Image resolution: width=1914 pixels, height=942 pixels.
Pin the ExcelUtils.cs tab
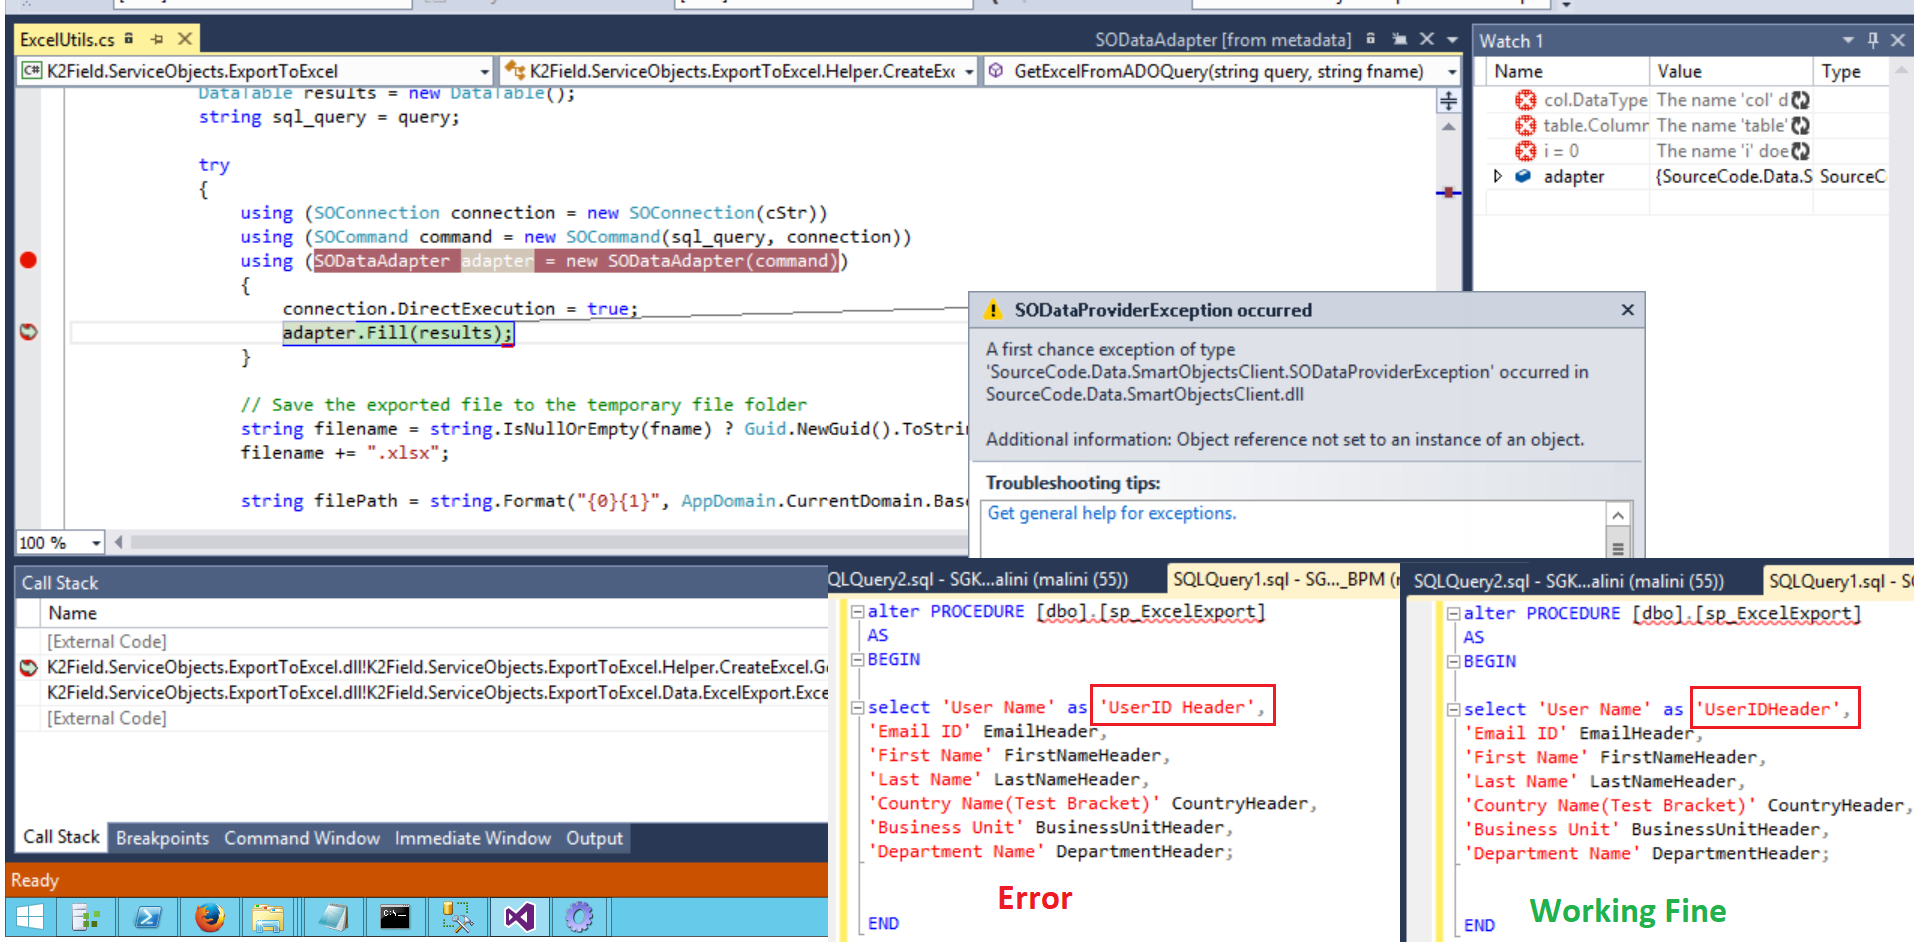(157, 39)
